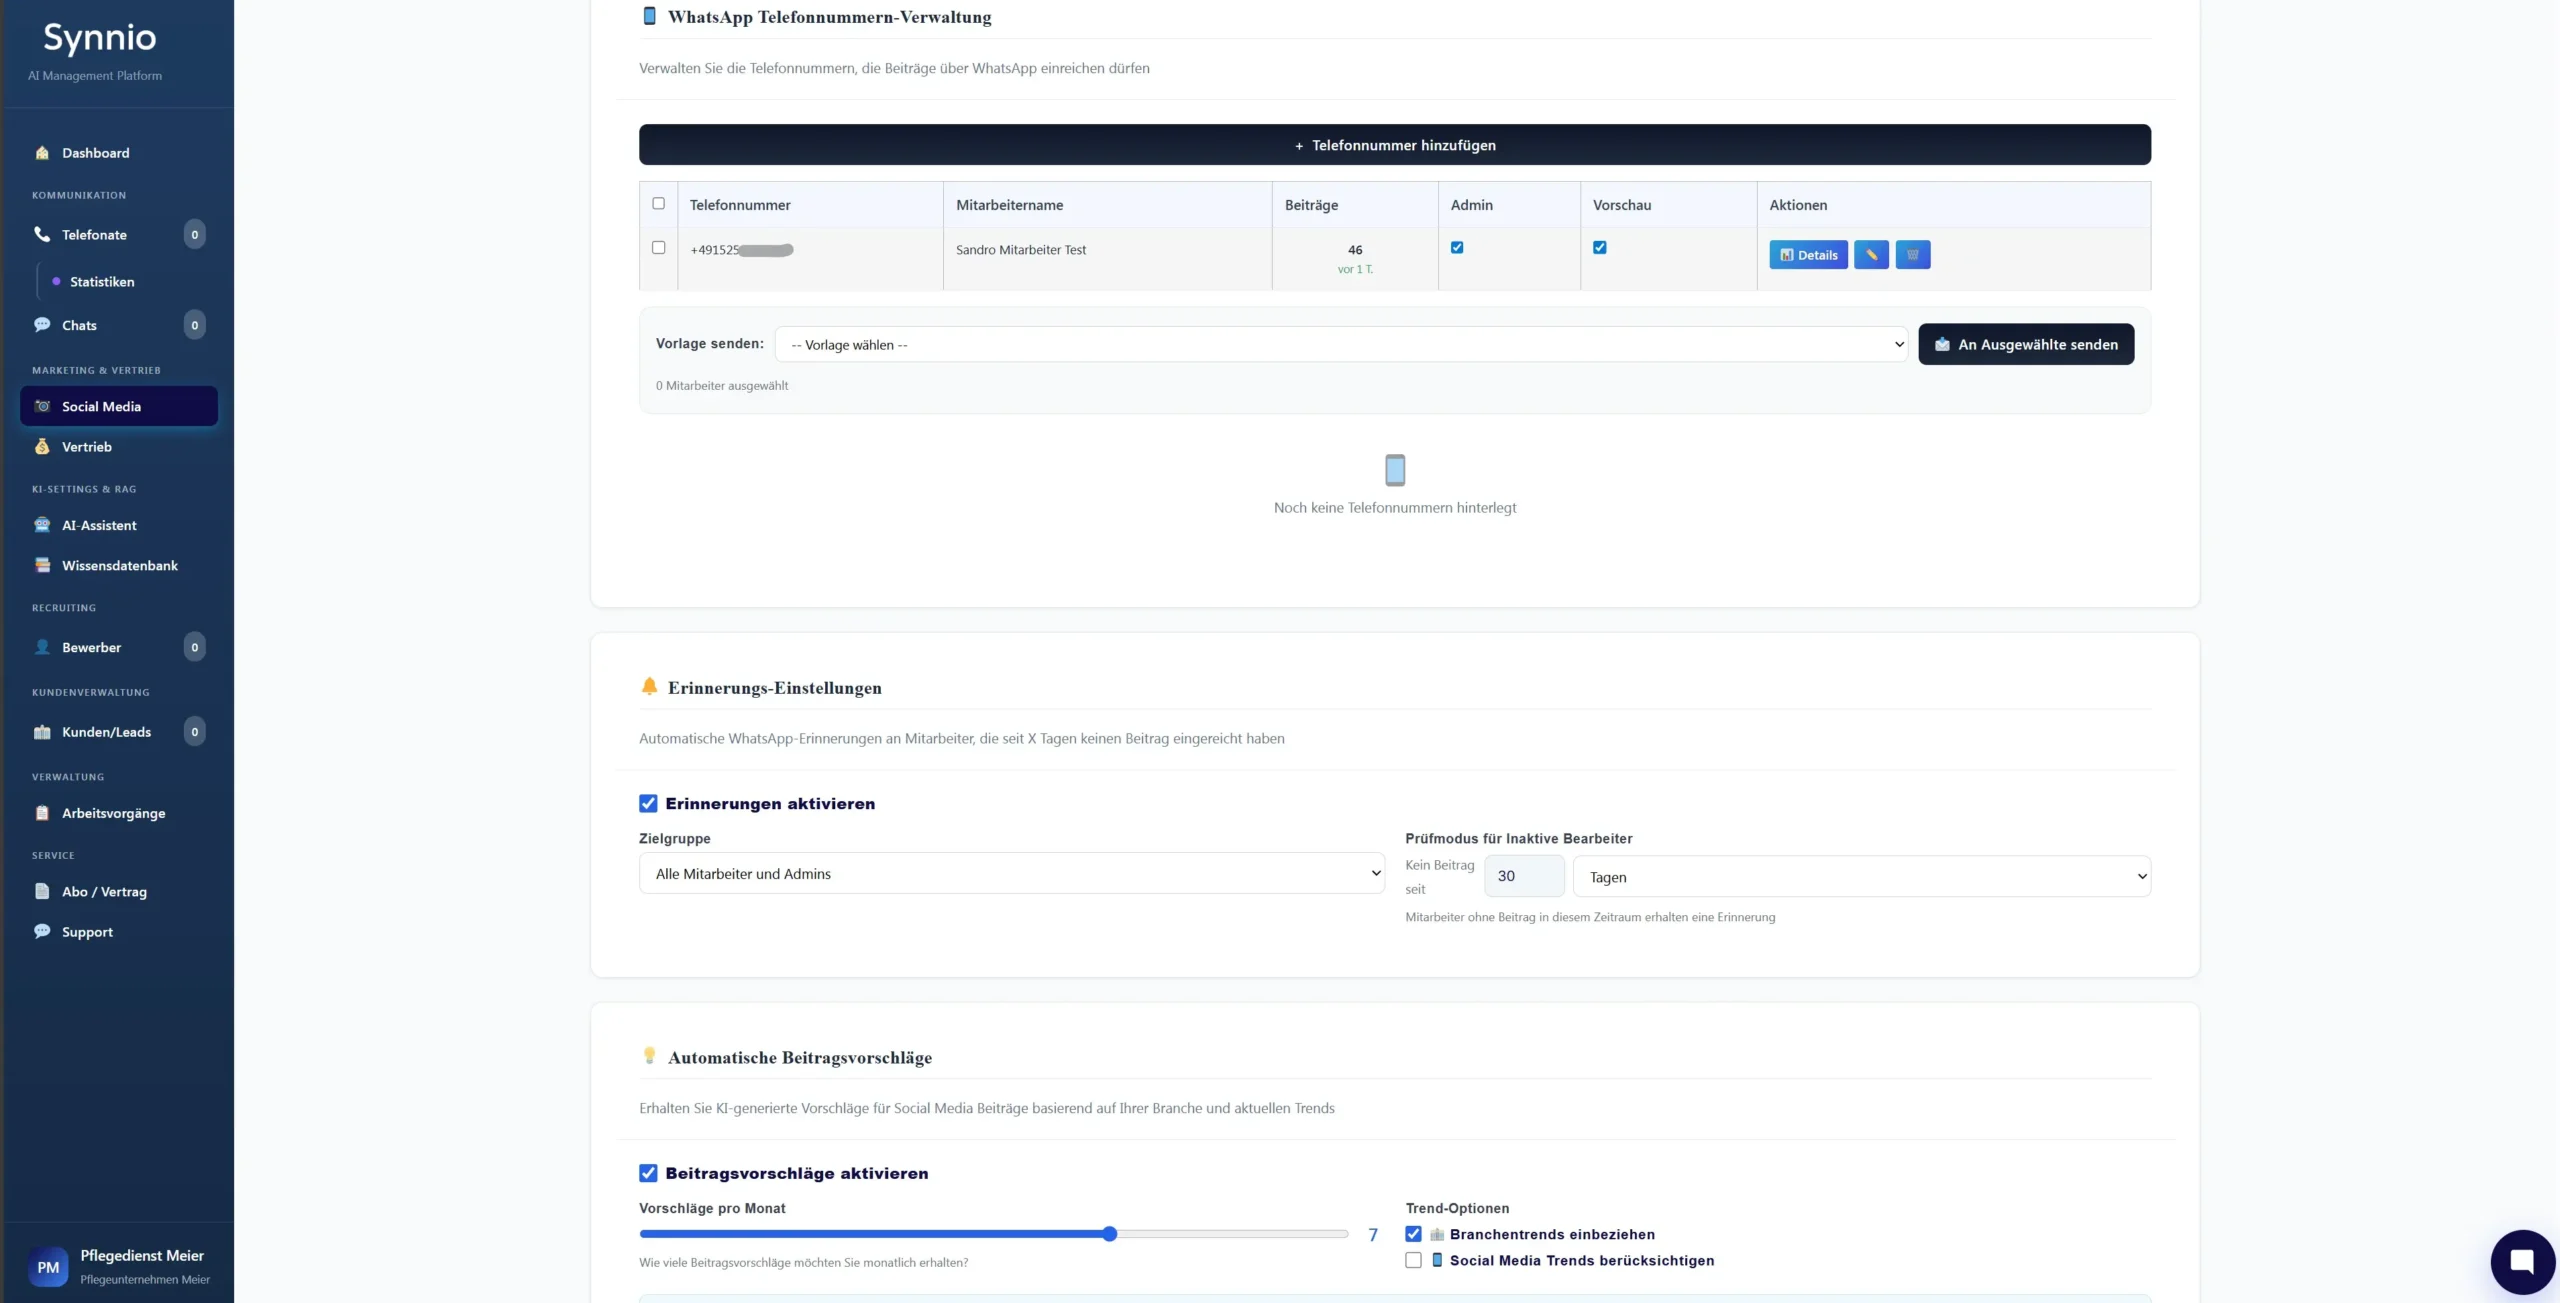
Task: Click the Kein Beitrag seit number field
Action: click(x=1523, y=876)
